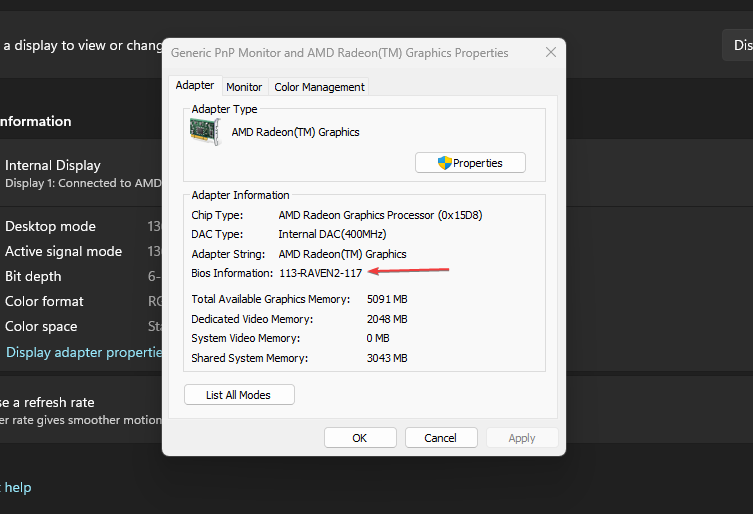The height and width of the screenshot is (514, 753).
Task: Click Bios Information value 113-RAVEN2-117
Action: pyautogui.click(x=320, y=273)
